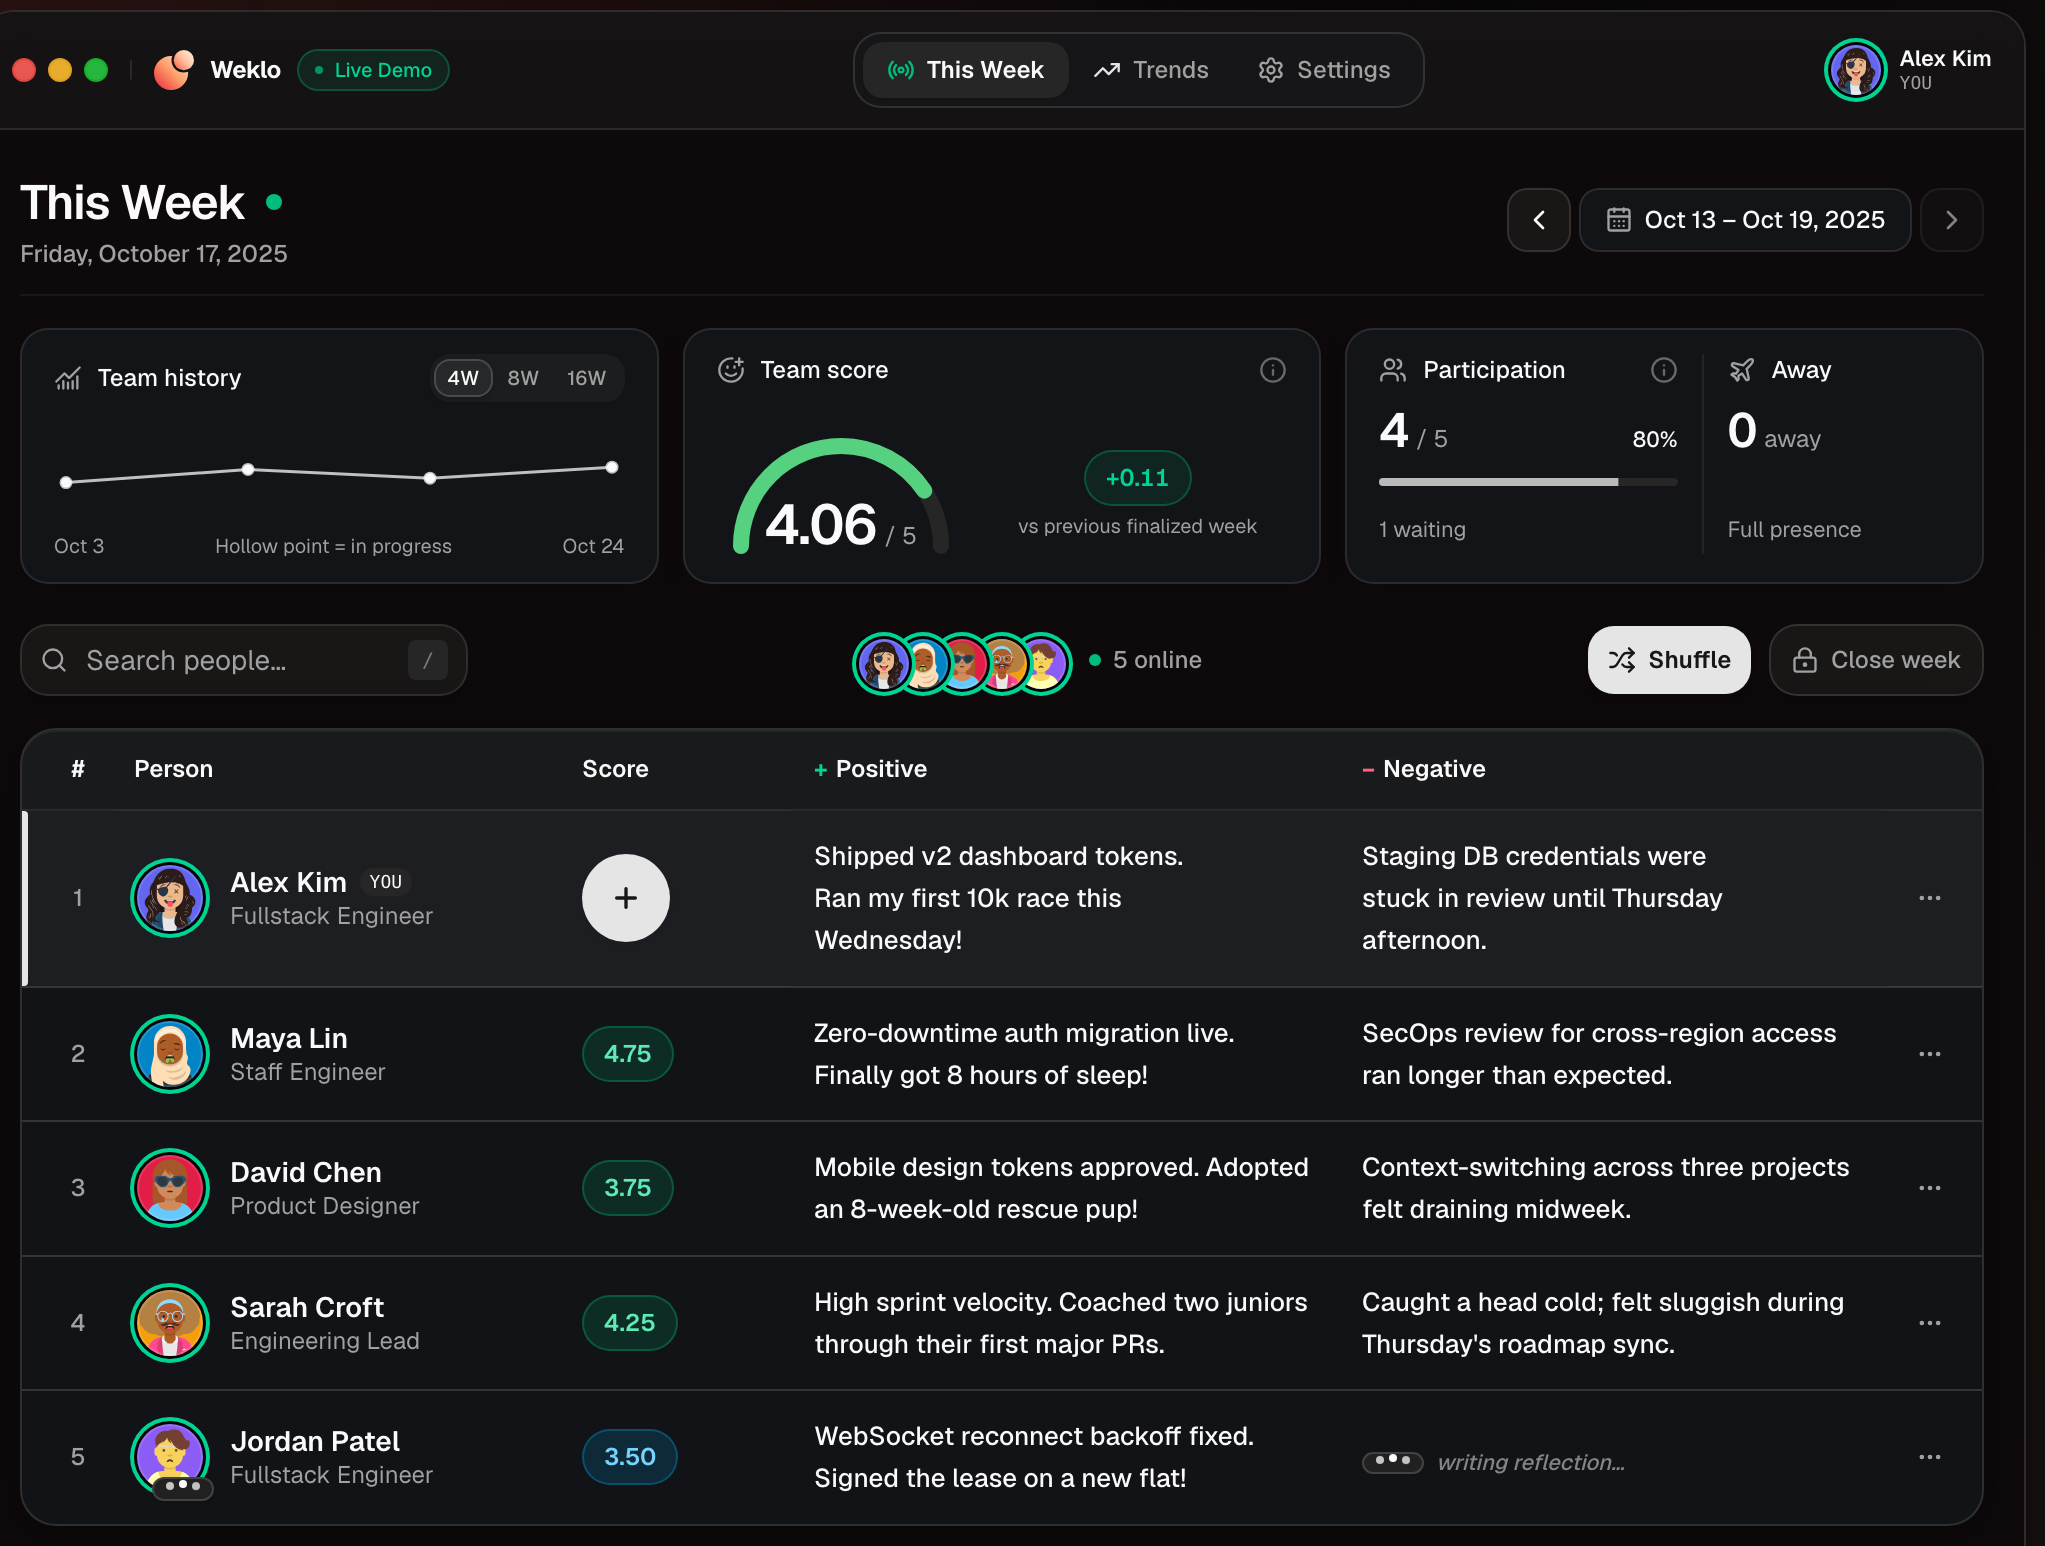The width and height of the screenshot is (2045, 1546).
Task: Add score with plus button for Alex Kim
Action: [626, 898]
